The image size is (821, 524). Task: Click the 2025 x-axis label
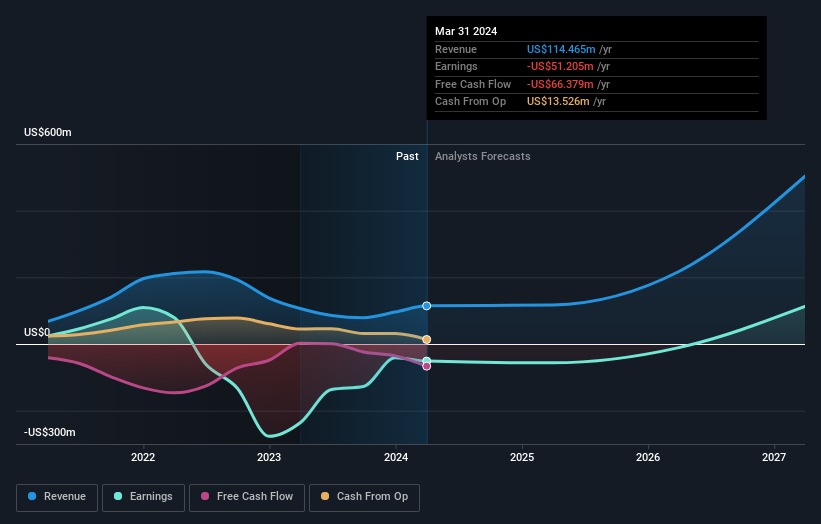tap(522, 457)
